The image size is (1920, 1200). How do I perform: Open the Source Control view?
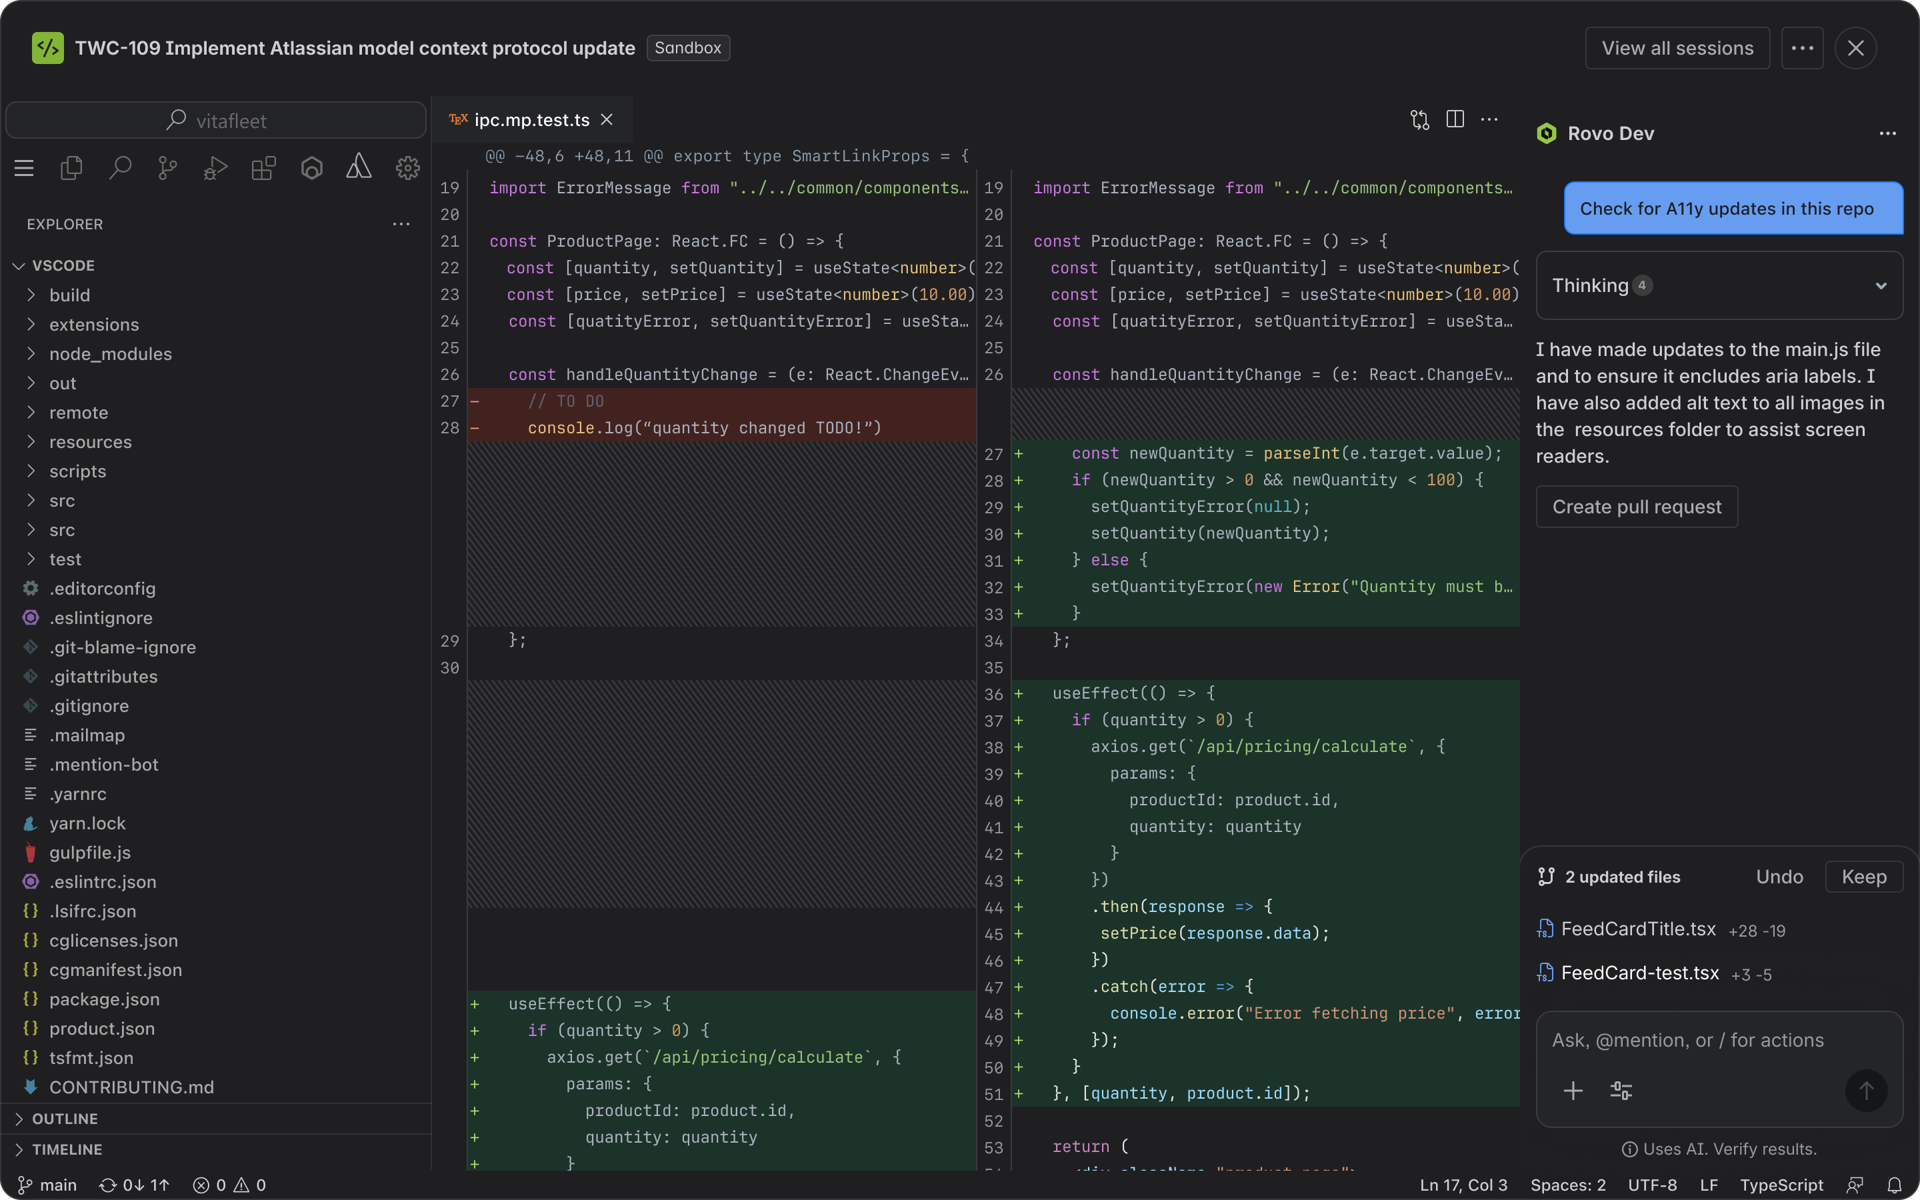pyautogui.click(x=167, y=168)
